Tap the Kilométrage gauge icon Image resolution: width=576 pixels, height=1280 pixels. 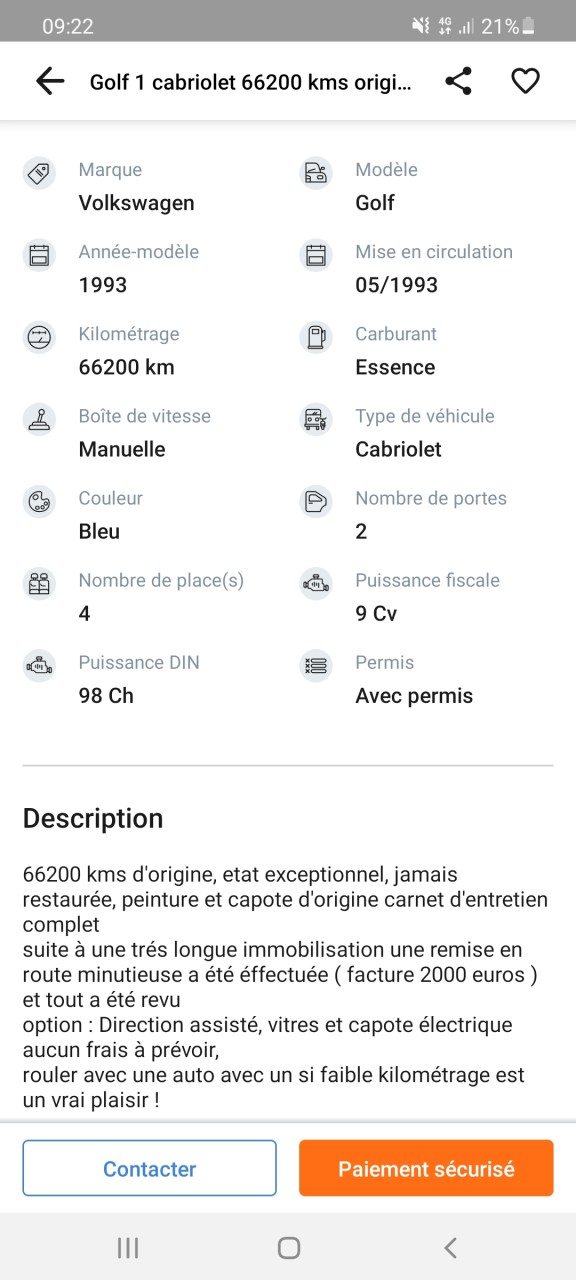(x=39, y=337)
